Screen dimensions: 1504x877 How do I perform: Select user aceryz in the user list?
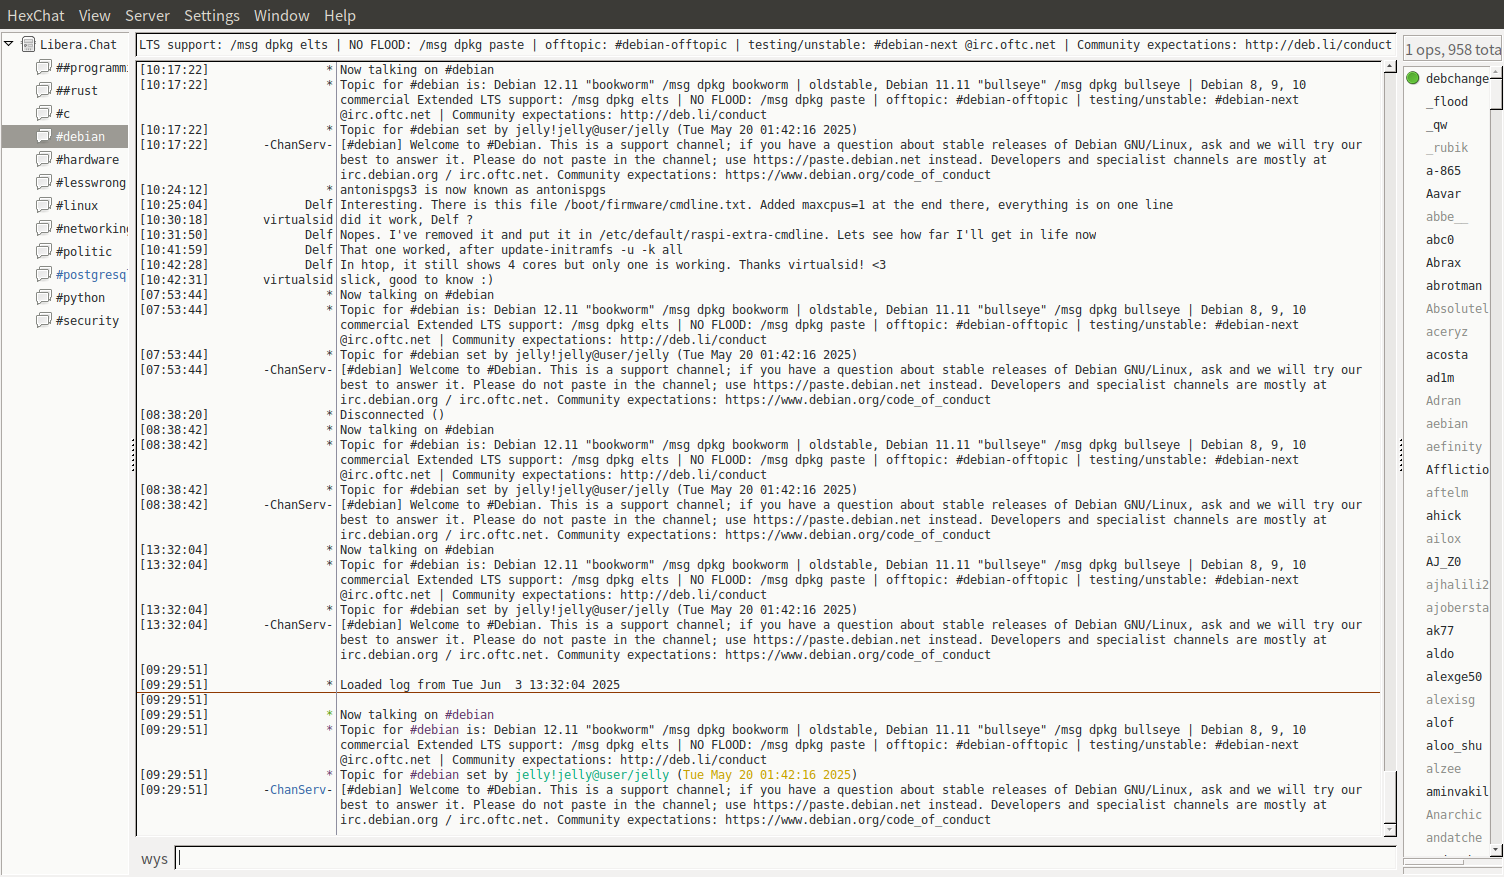(x=1447, y=331)
